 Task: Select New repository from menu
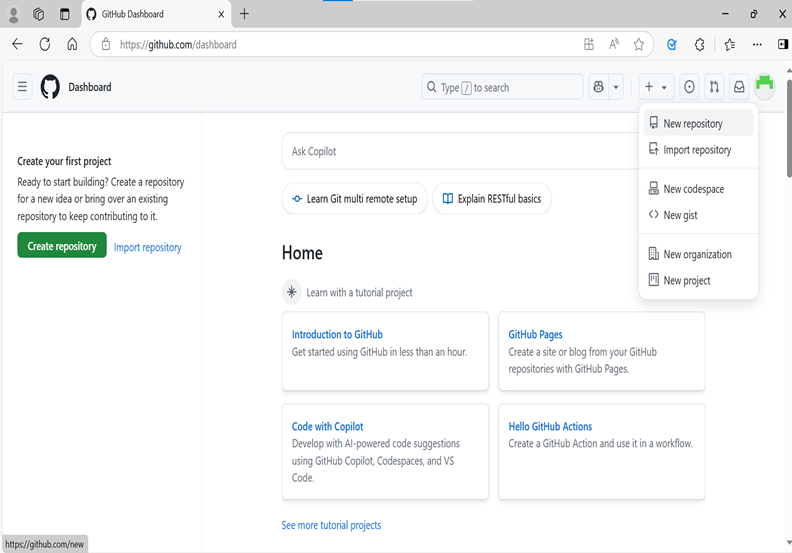698,123
